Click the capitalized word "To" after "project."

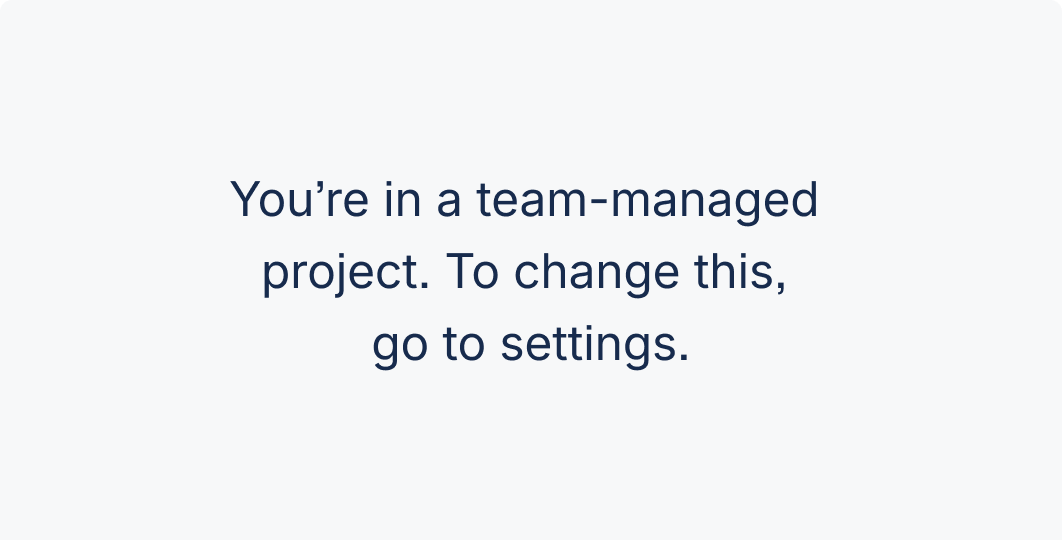click(x=472, y=271)
